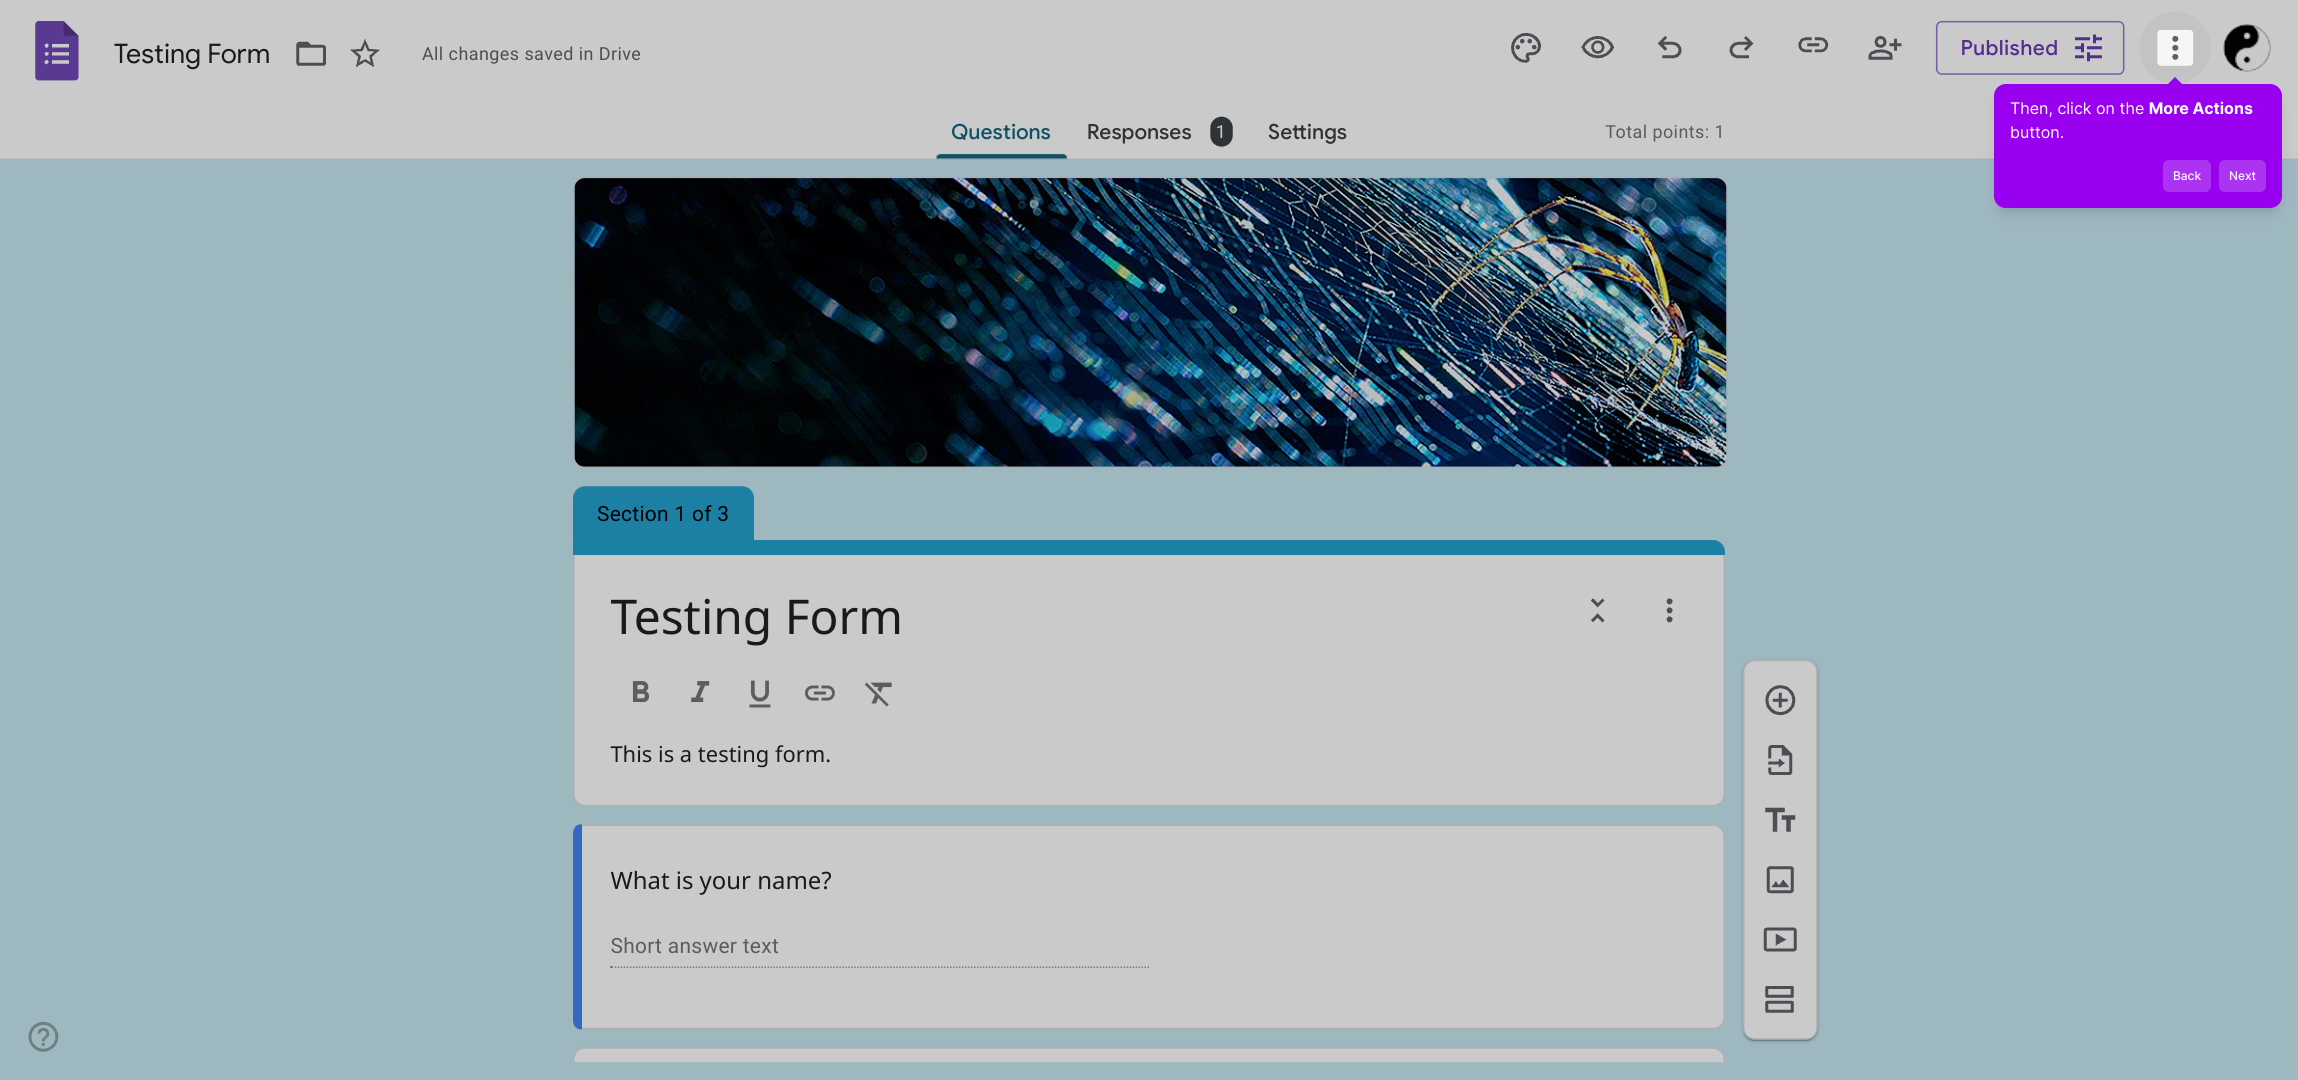Image resolution: width=2298 pixels, height=1080 pixels.
Task: Toggle underline formatting in title card
Action: (x=759, y=692)
